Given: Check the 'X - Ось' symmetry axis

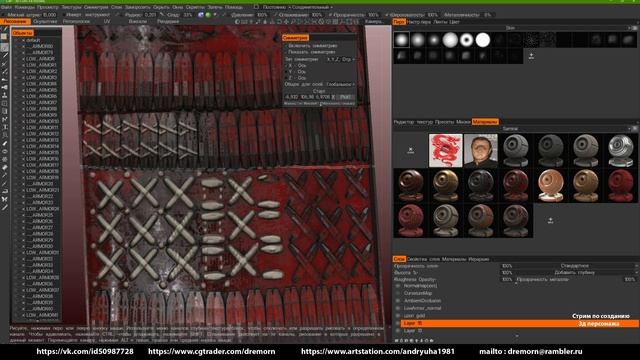Looking at the screenshot, I should [x=286, y=65].
